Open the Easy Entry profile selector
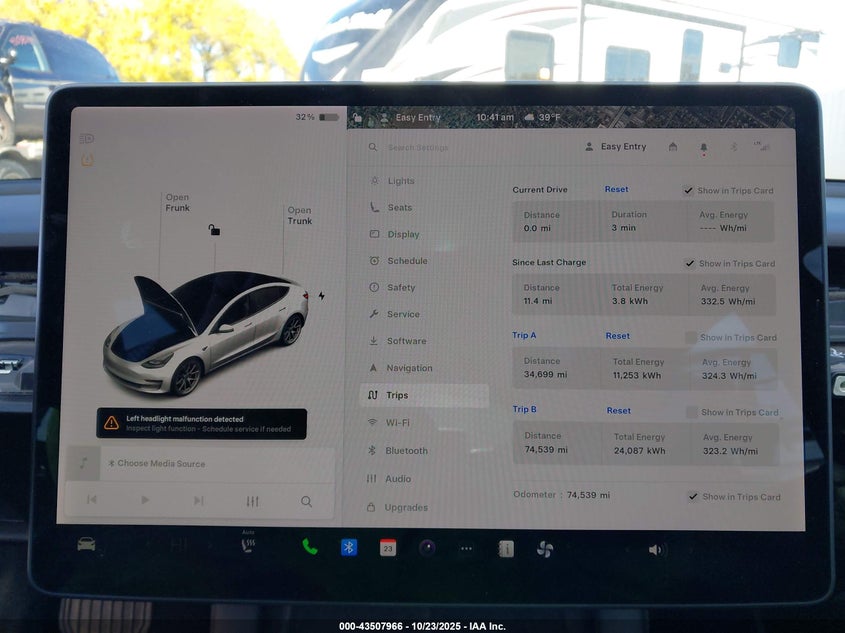 click(x=615, y=147)
